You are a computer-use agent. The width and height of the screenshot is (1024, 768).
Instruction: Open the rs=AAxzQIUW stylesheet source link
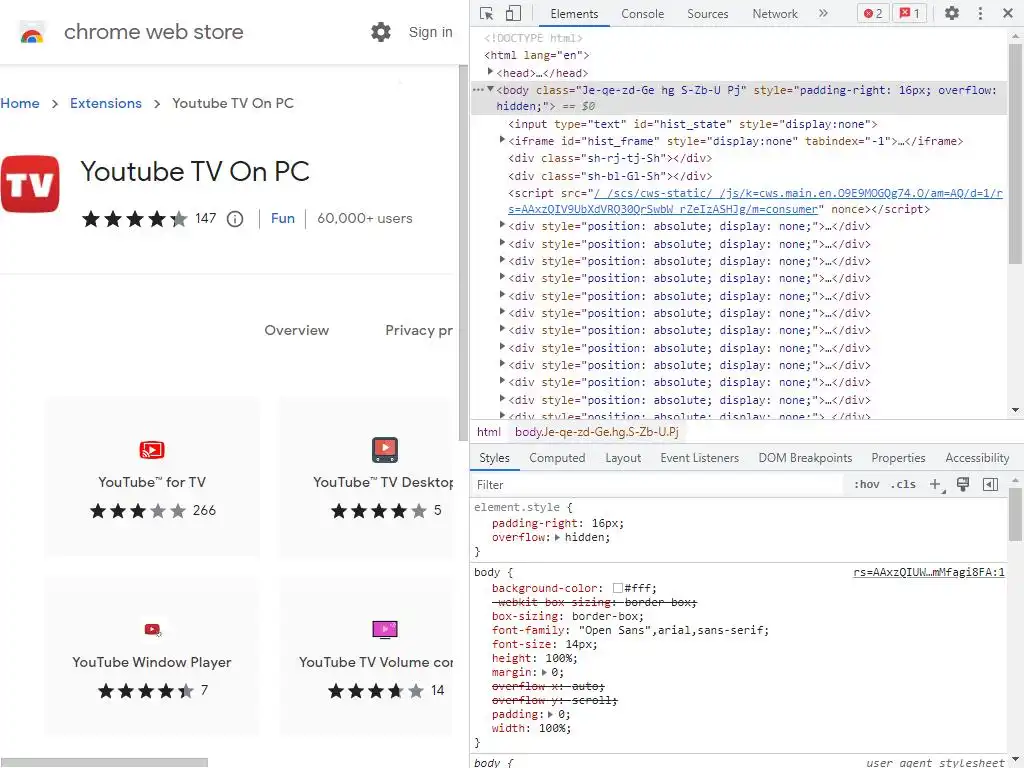coord(929,572)
